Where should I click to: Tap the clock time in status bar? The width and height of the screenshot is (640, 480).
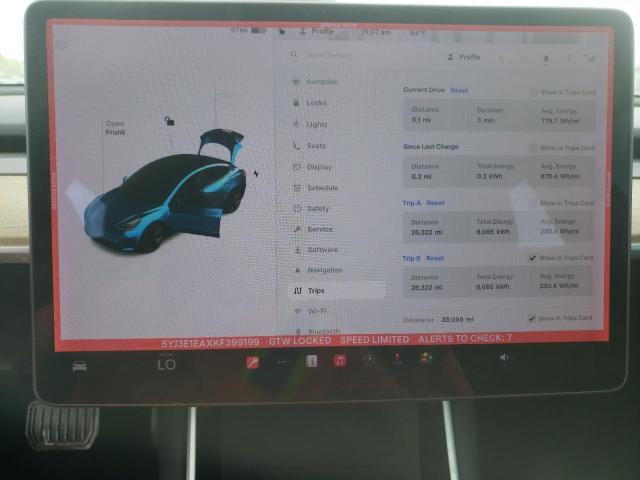point(376,32)
